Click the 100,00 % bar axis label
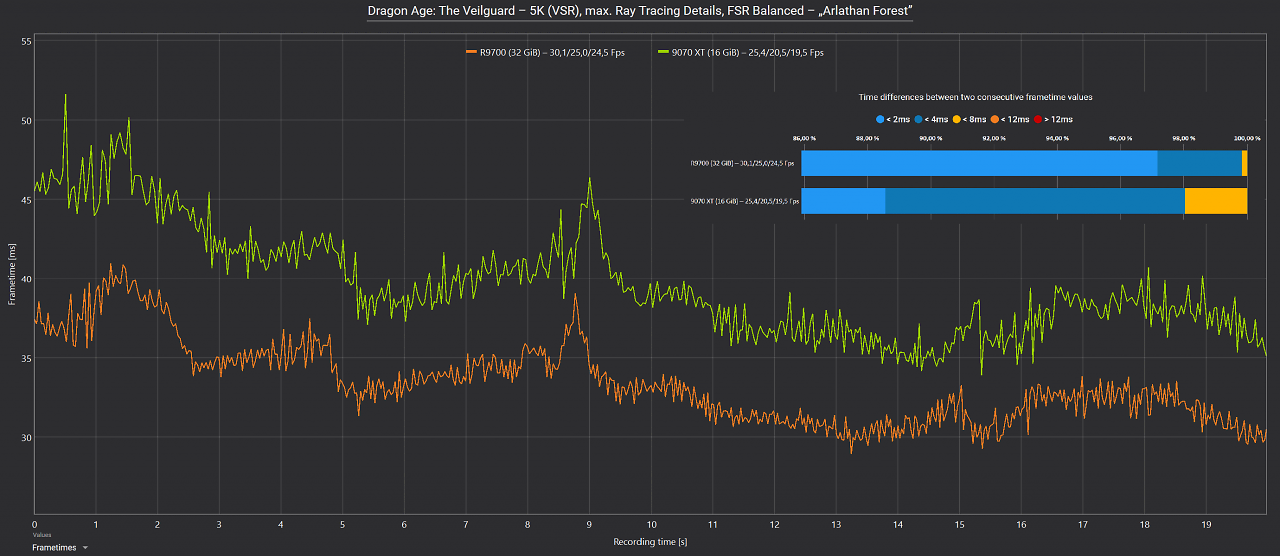This screenshot has width=1280, height=556. point(1246,138)
